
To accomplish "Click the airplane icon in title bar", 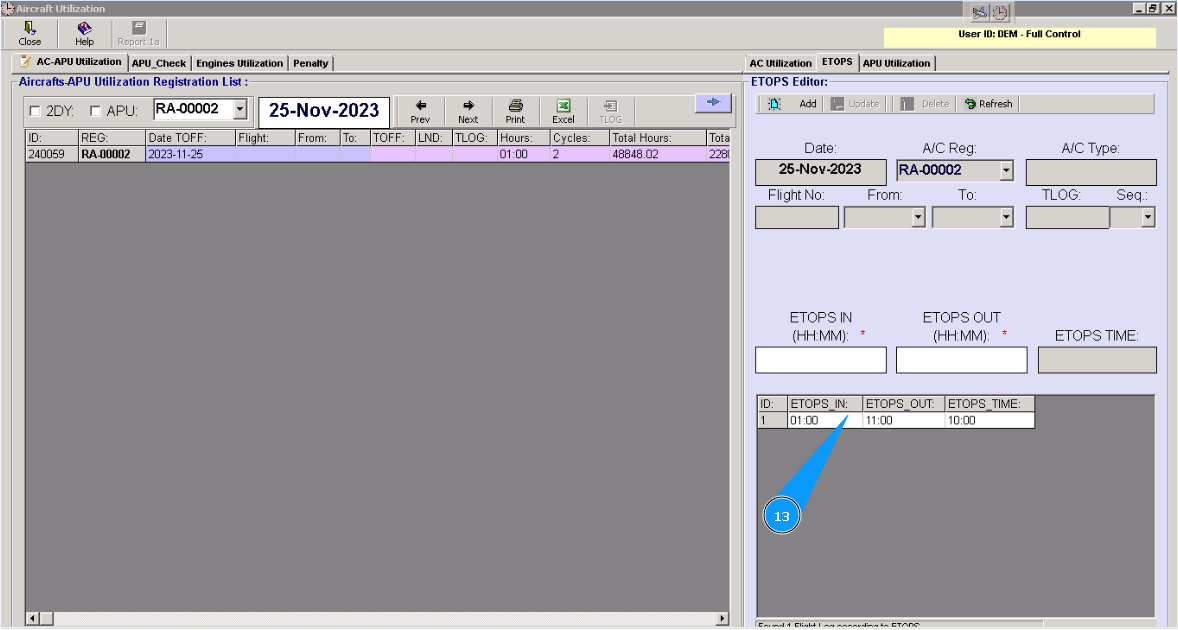I will [979, 12].
